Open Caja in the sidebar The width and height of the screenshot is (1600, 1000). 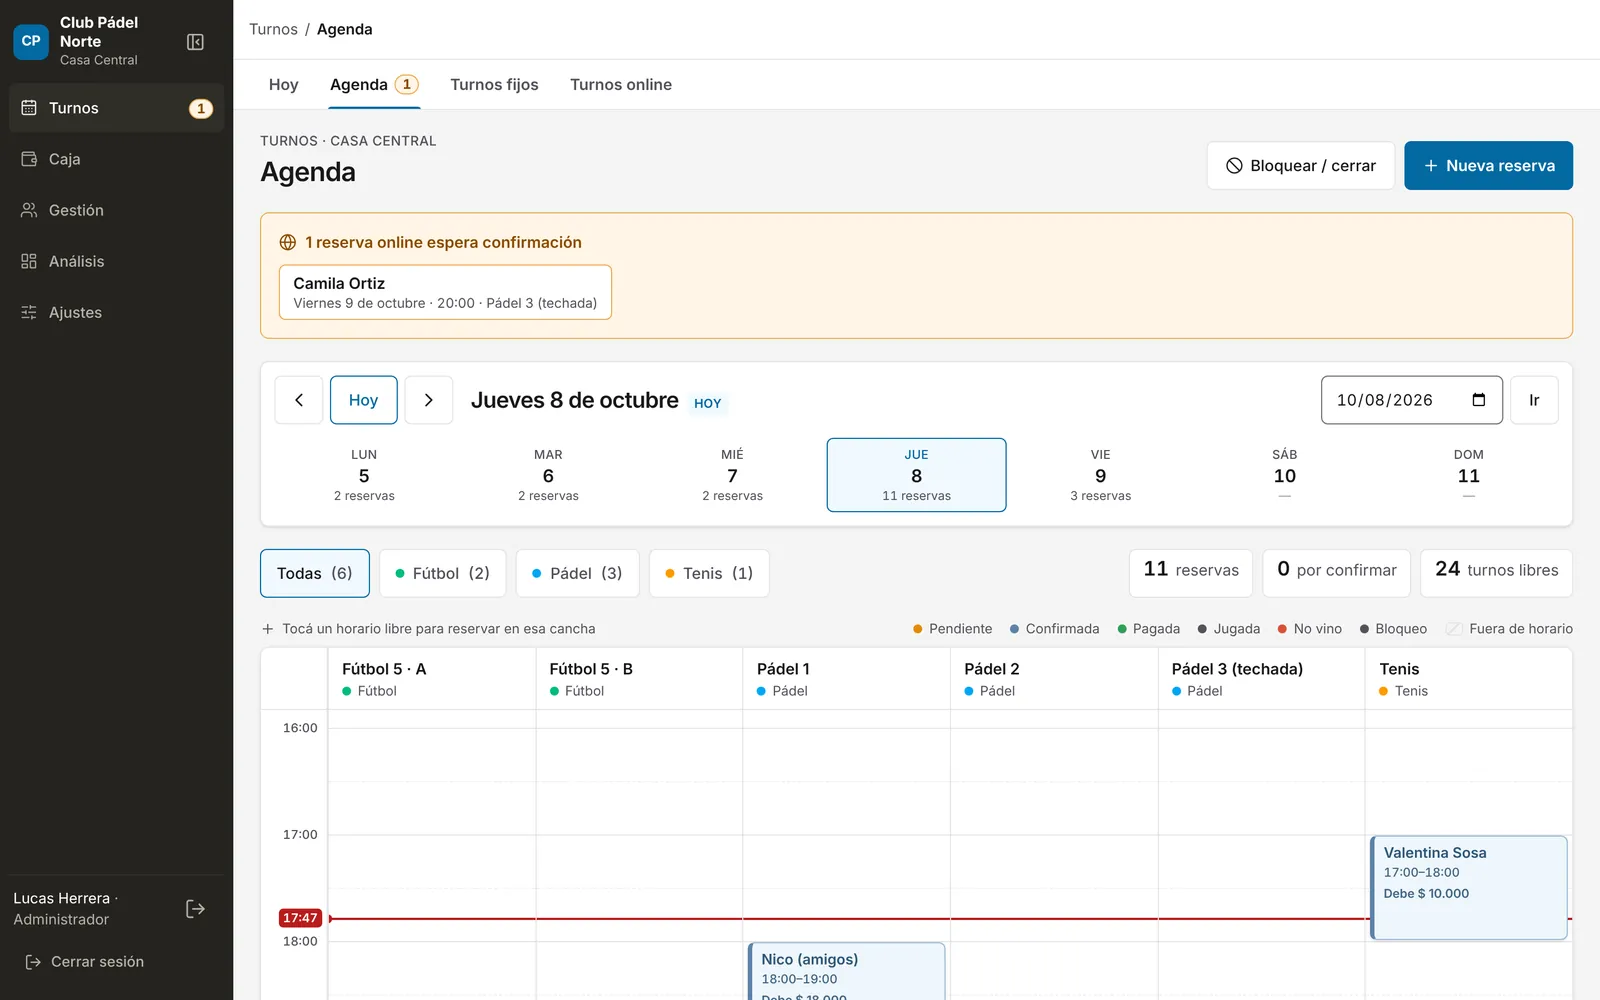pyautogui.click(x=116, y=159)
